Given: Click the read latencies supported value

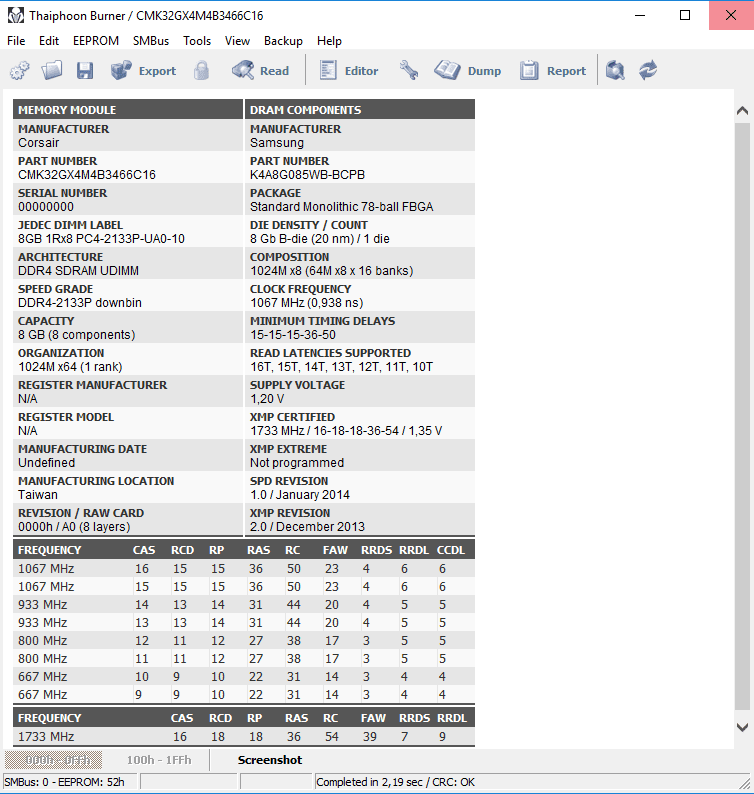Looking at the screenshot, I should [x=342, y=367].
